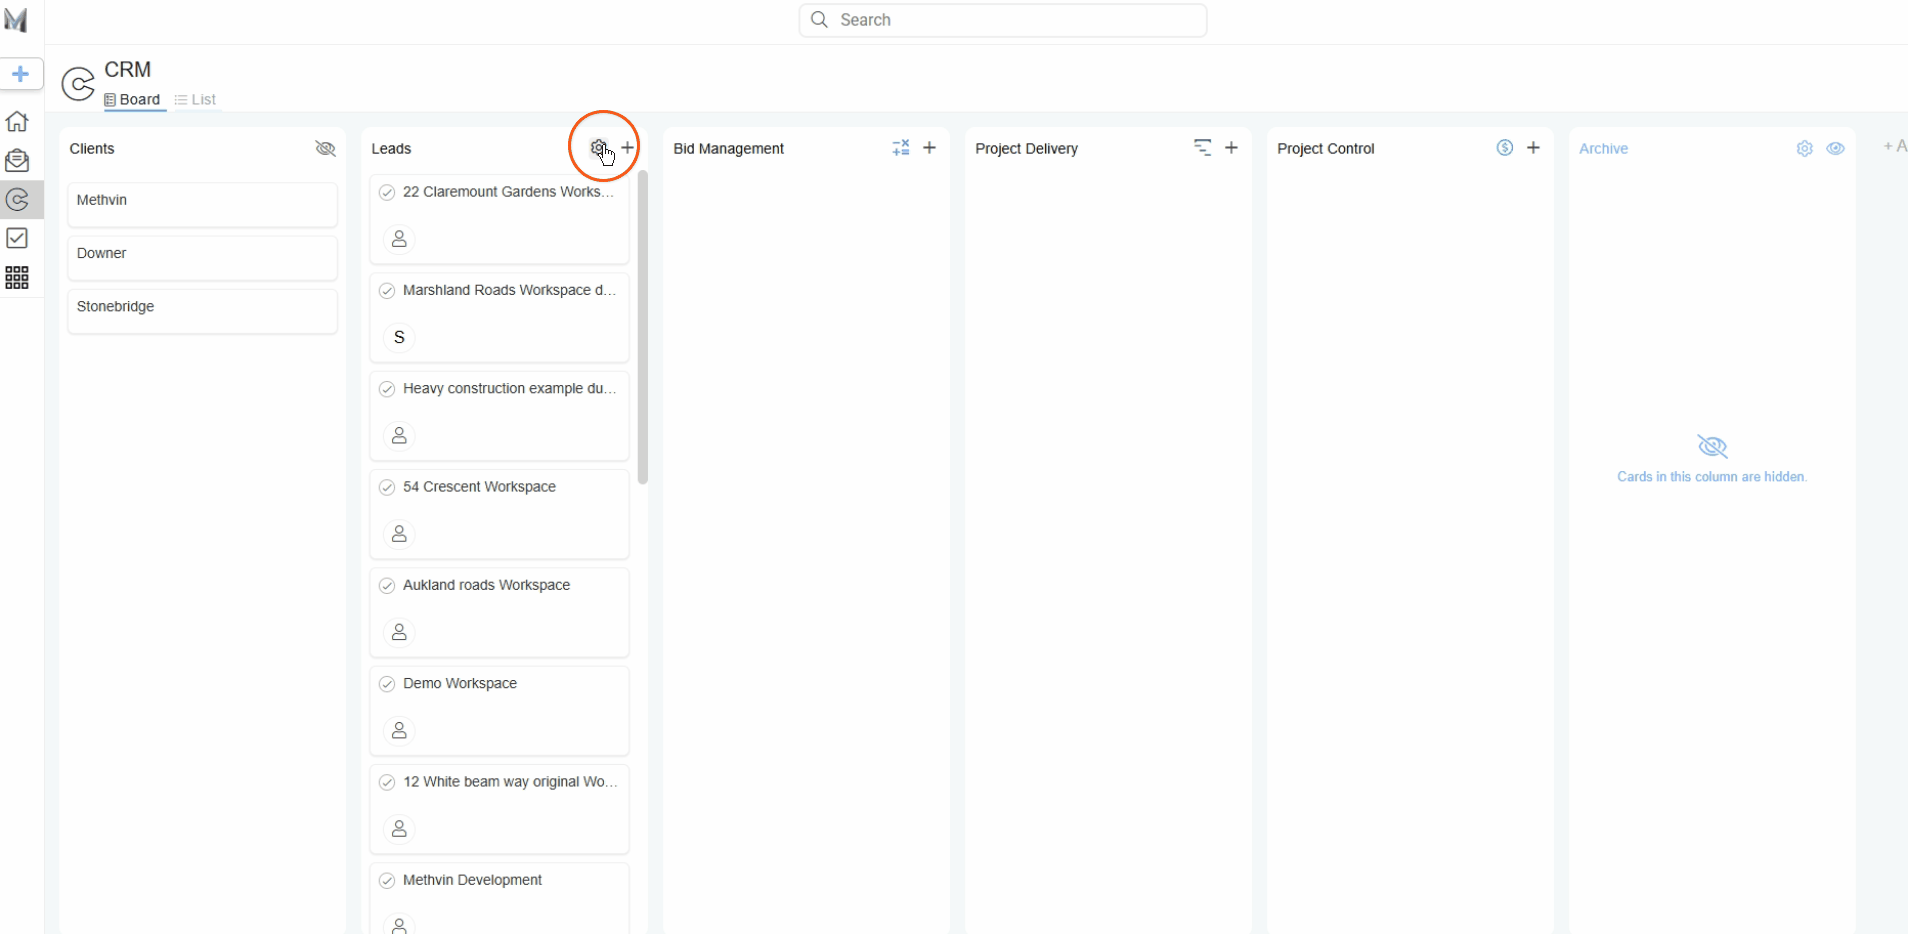Viewport: 1908px width, 934px height.
Task: Click the Search input field
Action: point(1002,20)
